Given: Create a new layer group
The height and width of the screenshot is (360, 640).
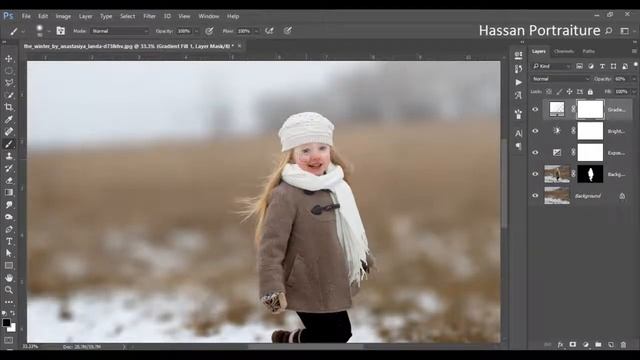Looking at the screenshot, I should click(598, 344).
